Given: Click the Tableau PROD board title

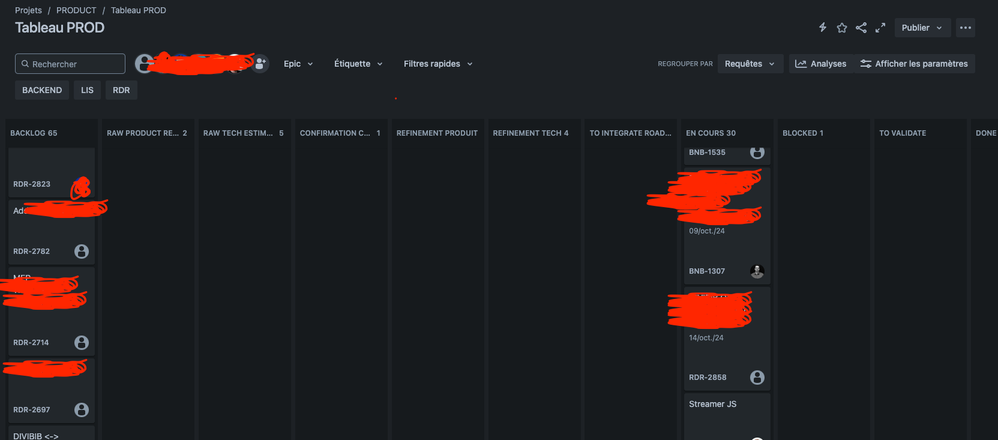Looking at the screenshot, I should 60,28.
